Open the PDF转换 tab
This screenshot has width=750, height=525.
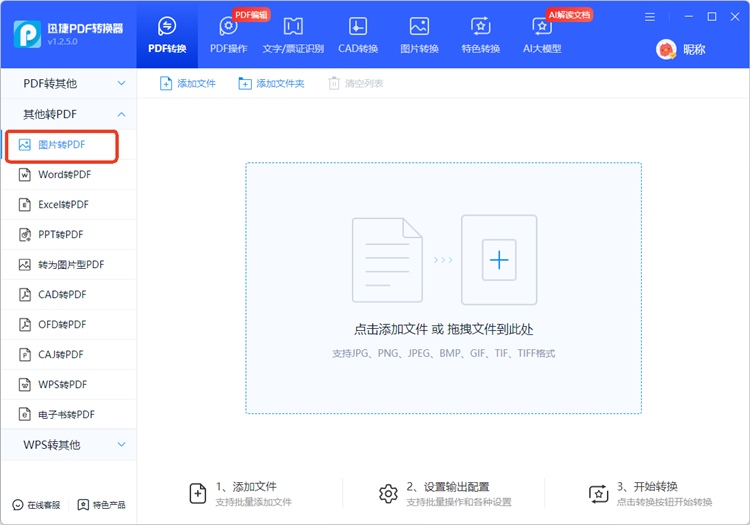[167, 34]
